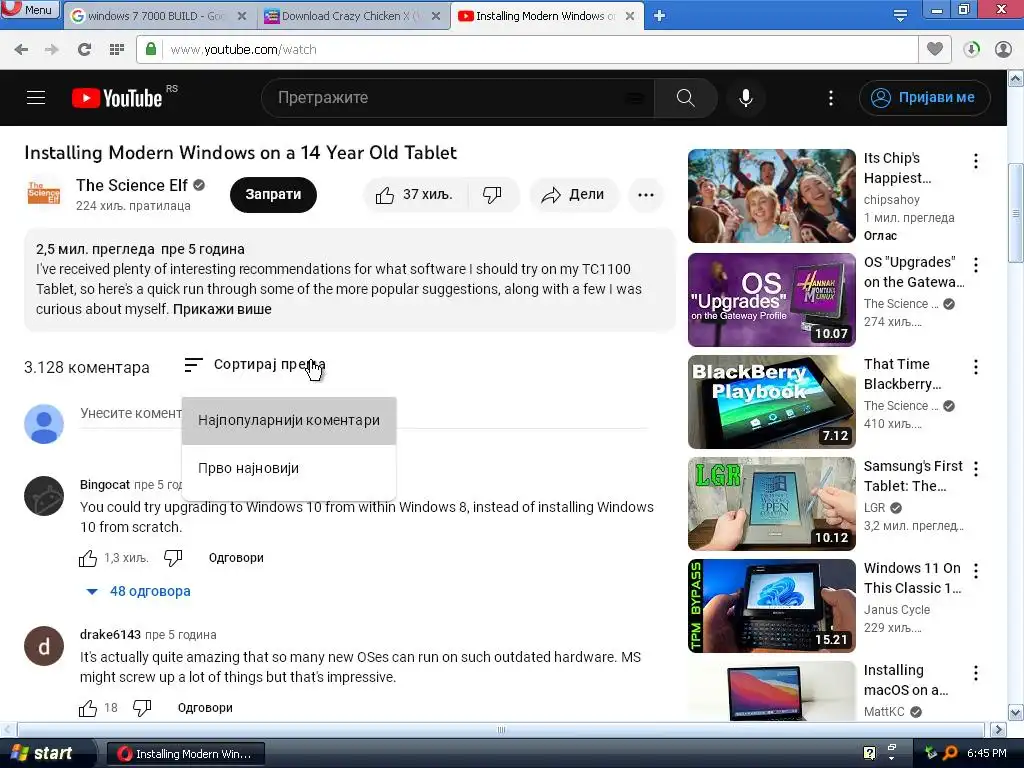Open Samsung's First Tablet video title
Viewport: 1024px width, 768px height.
913,476
